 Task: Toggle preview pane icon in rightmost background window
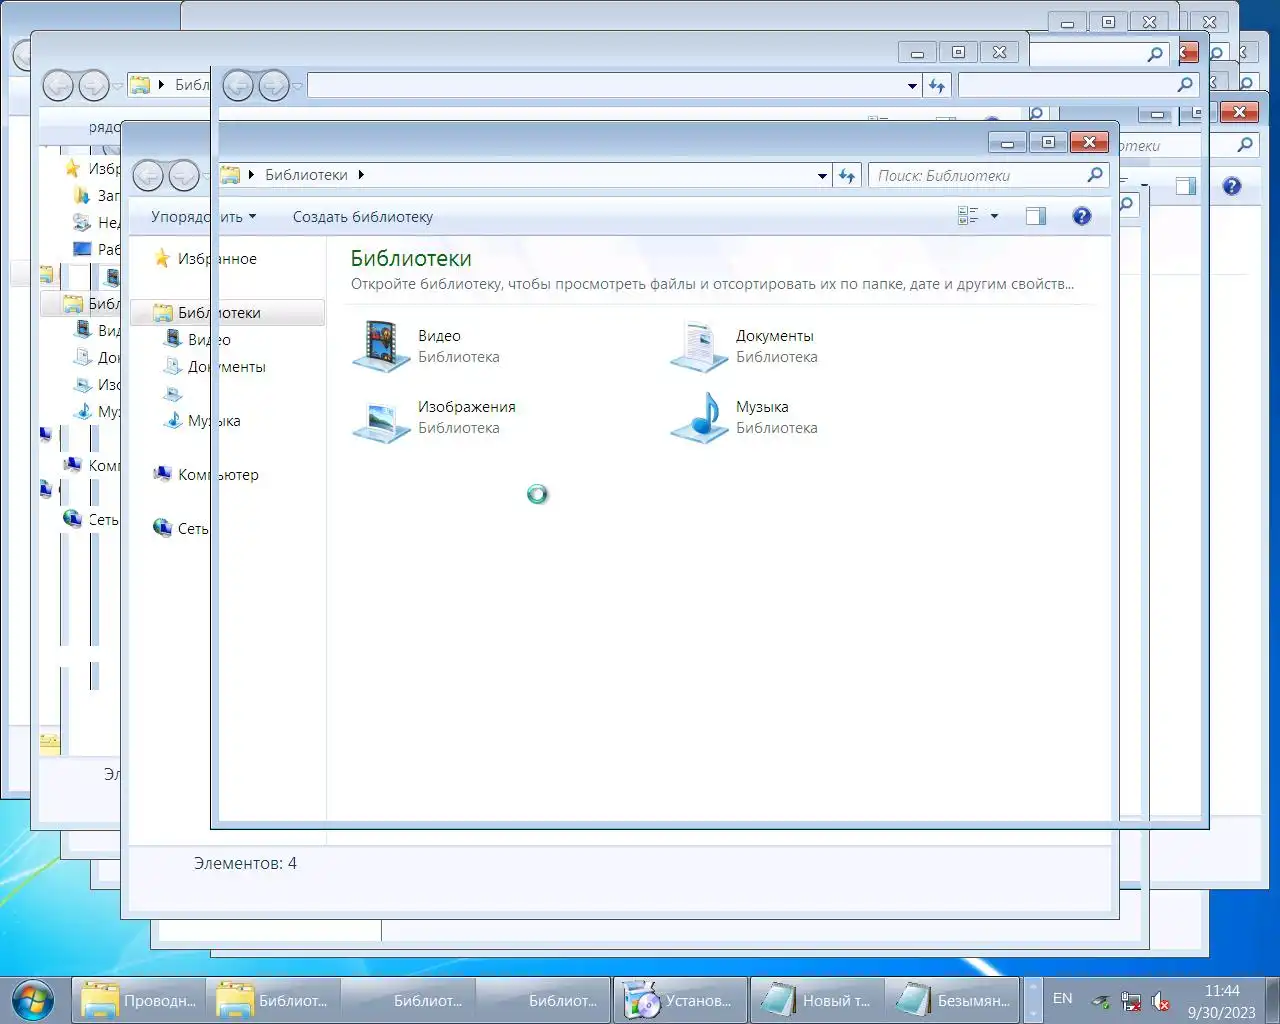pos(1186,186)
